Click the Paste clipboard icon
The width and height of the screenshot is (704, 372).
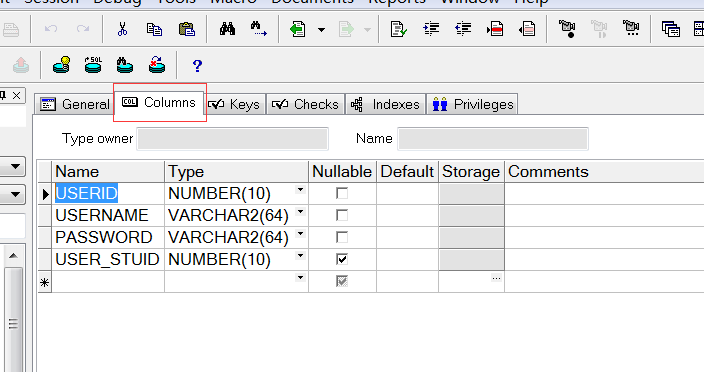187,29
